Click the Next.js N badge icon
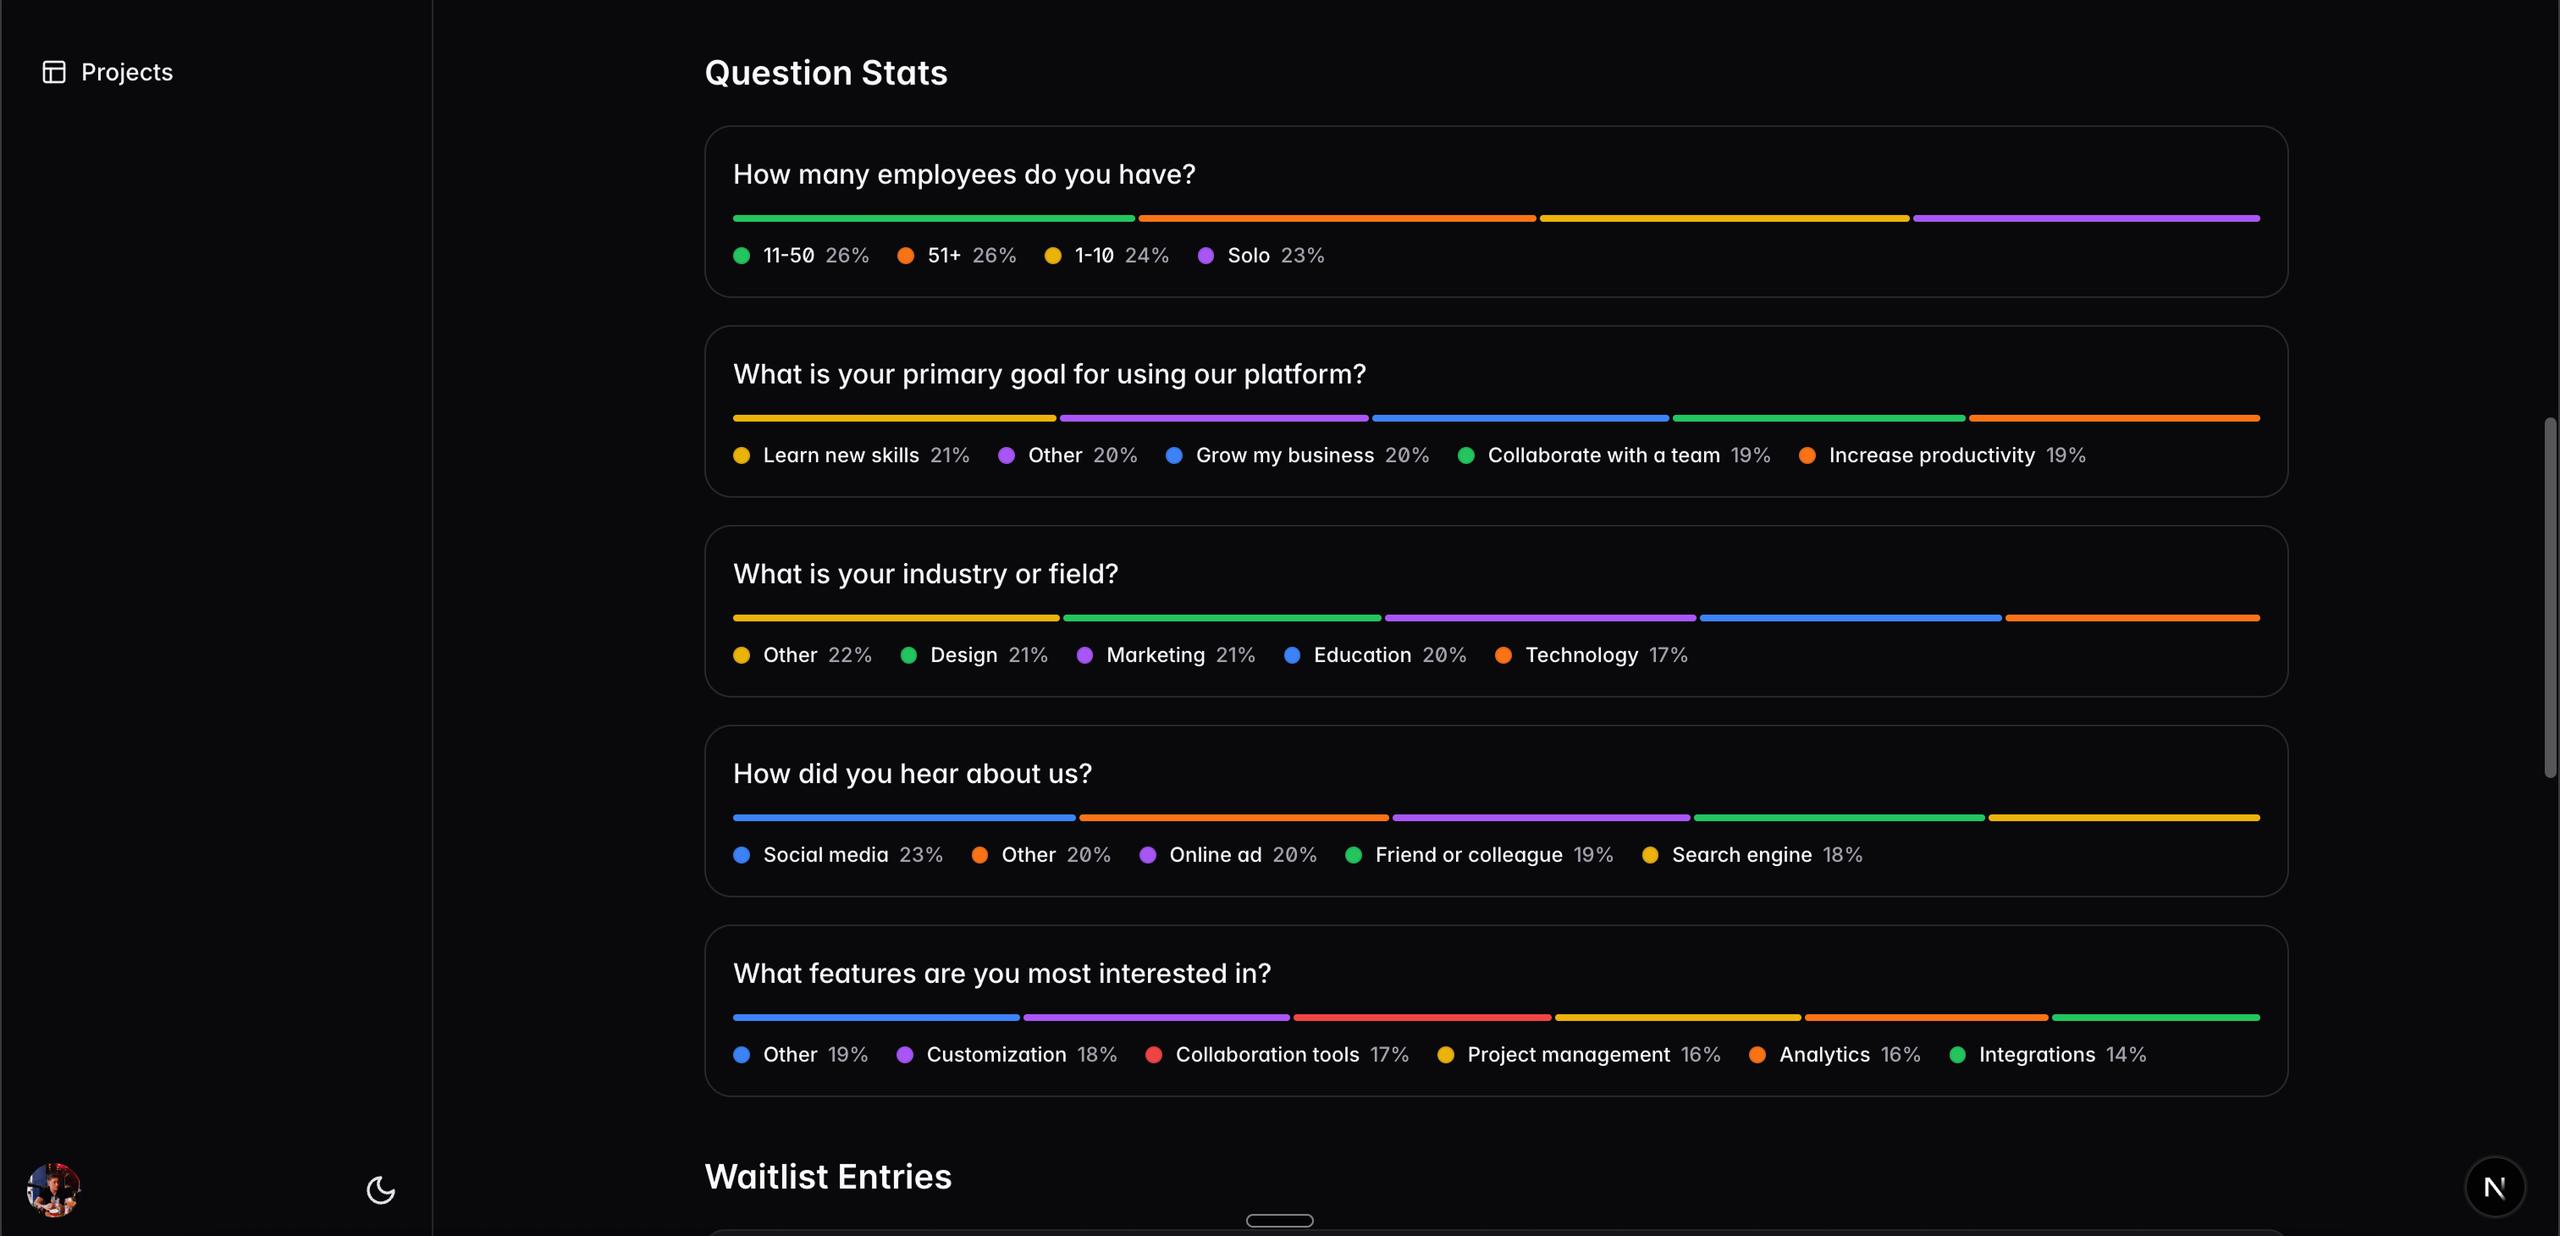This screenshot has height=1236, width=2560. click(x=2495, y=1187)
